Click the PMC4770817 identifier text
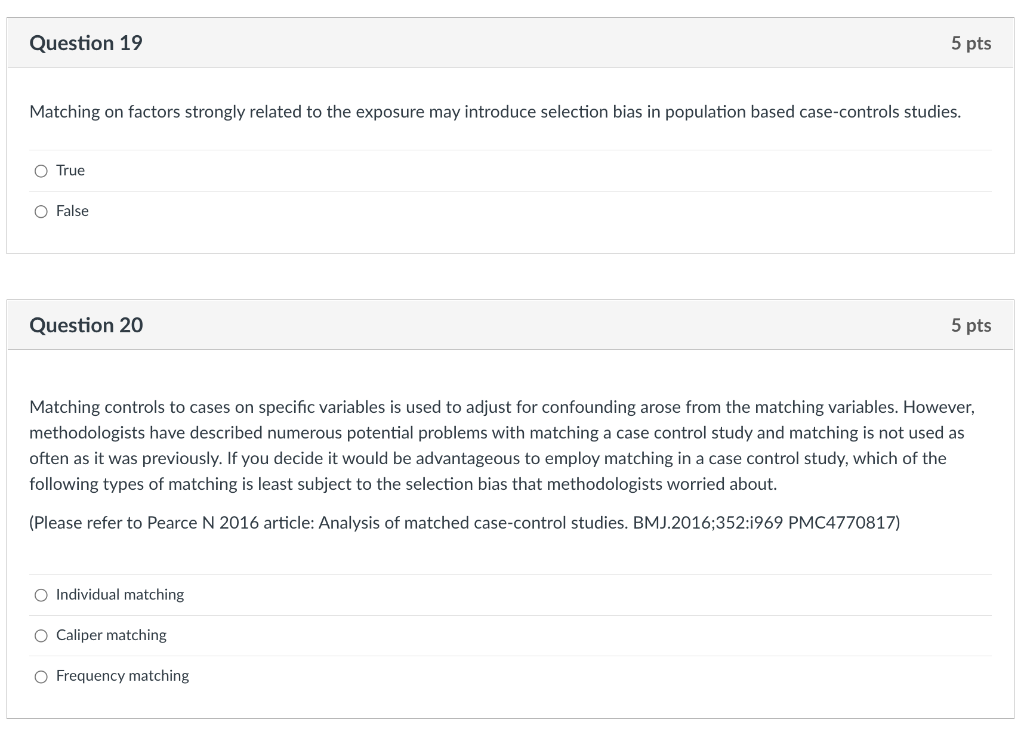This screenshot has width=1024, height=735. [x=843, y=523]
